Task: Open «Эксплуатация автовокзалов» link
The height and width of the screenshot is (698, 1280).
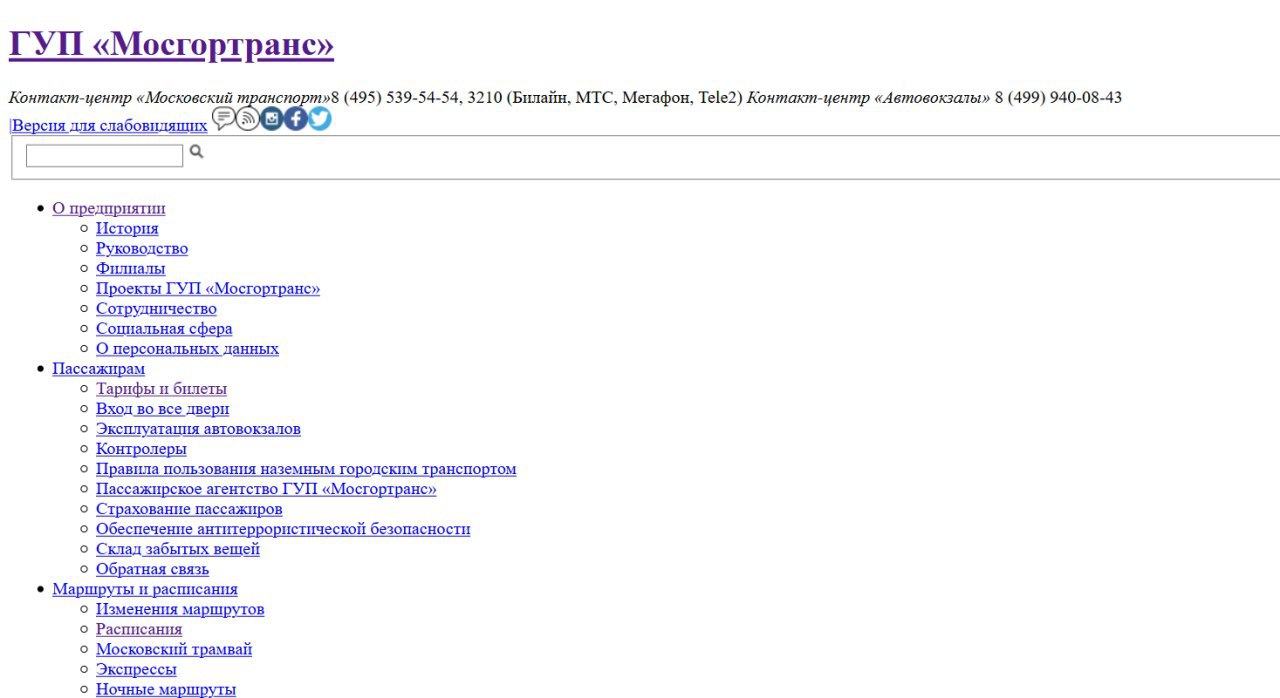Action: coord(198,428)
